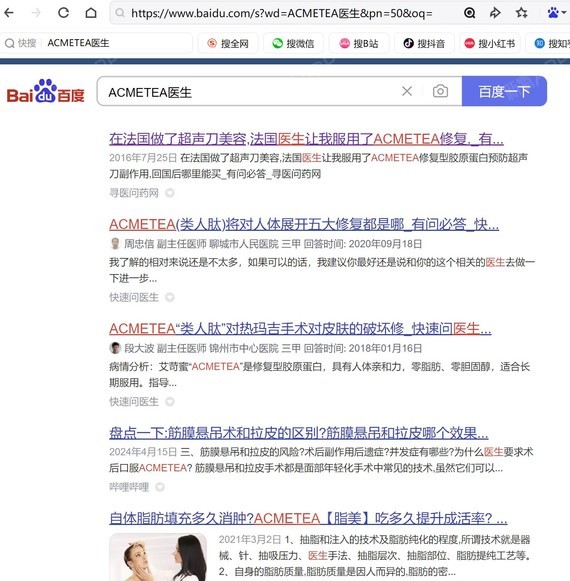The image size is (570, 581).
Task: Clear the search box with the X icon
Action: tap(407, 91)
